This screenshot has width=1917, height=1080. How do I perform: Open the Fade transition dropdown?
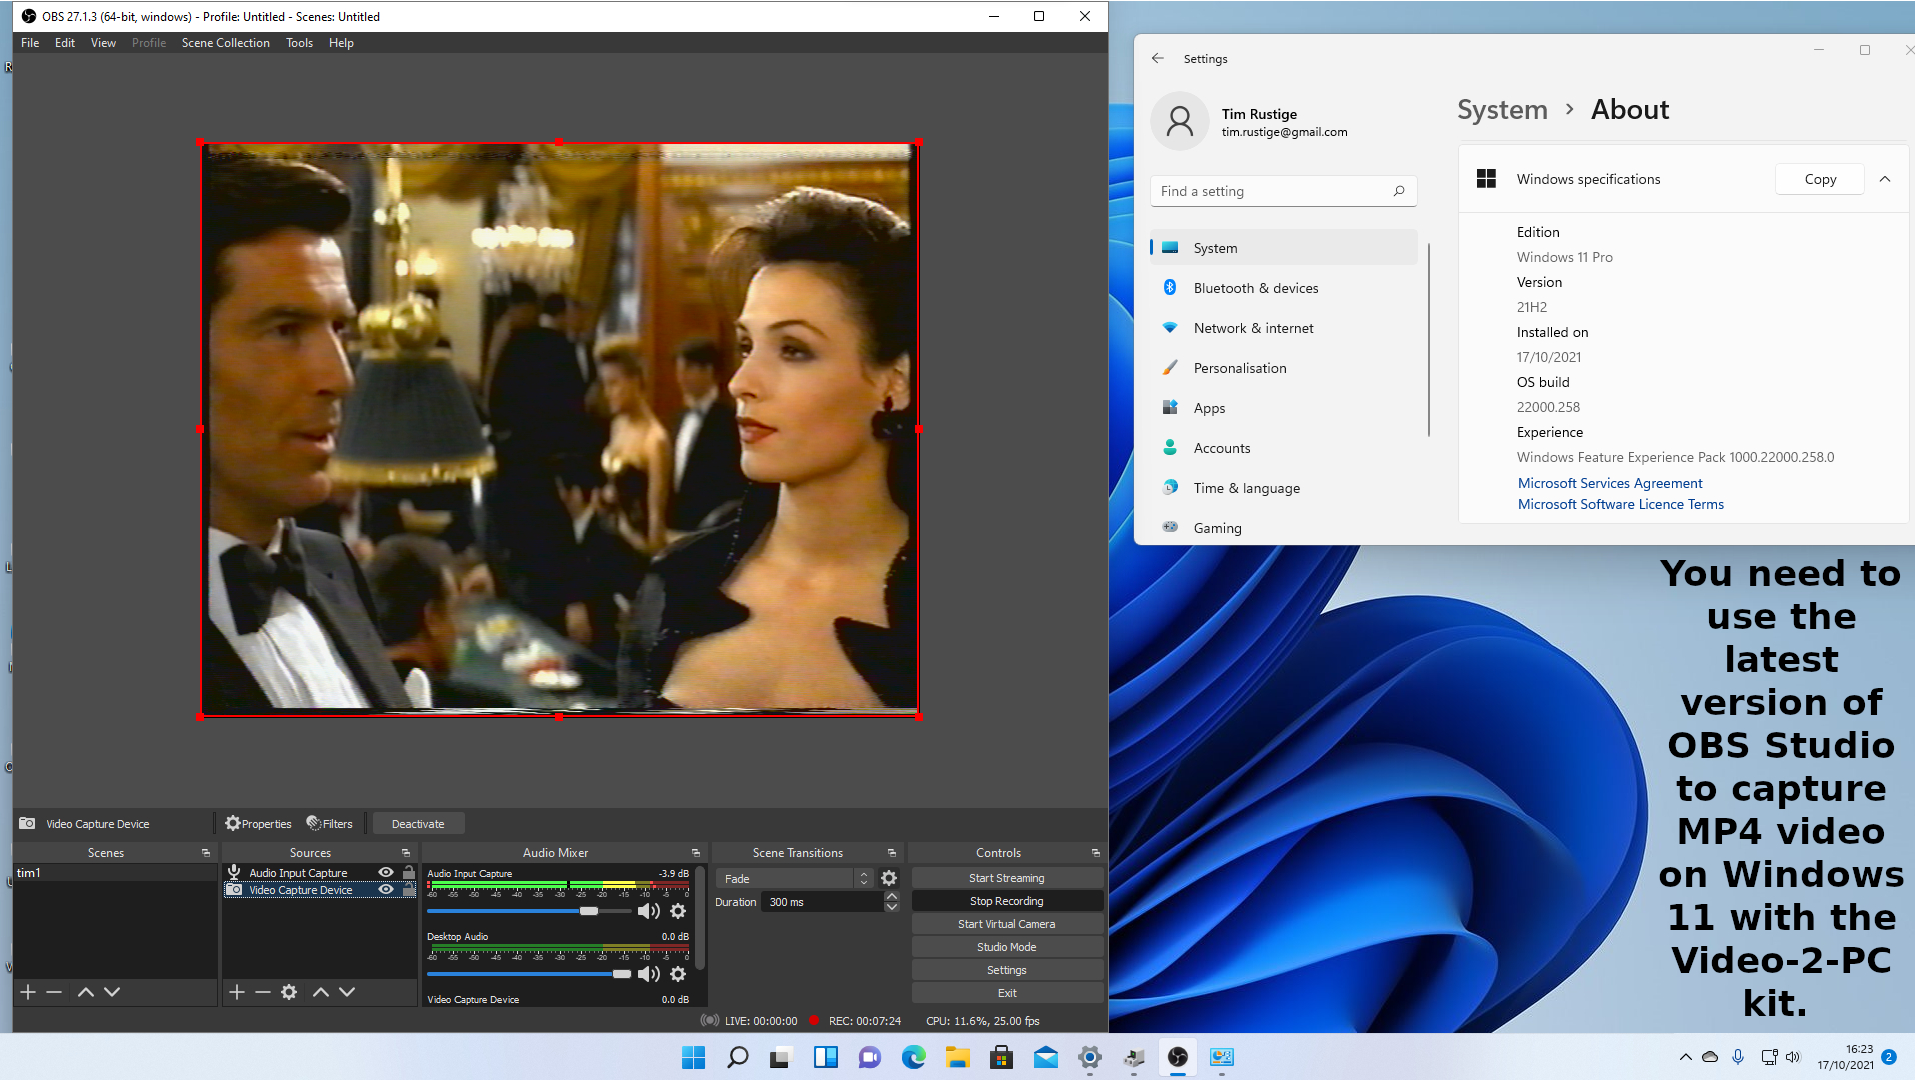(795, 878)
